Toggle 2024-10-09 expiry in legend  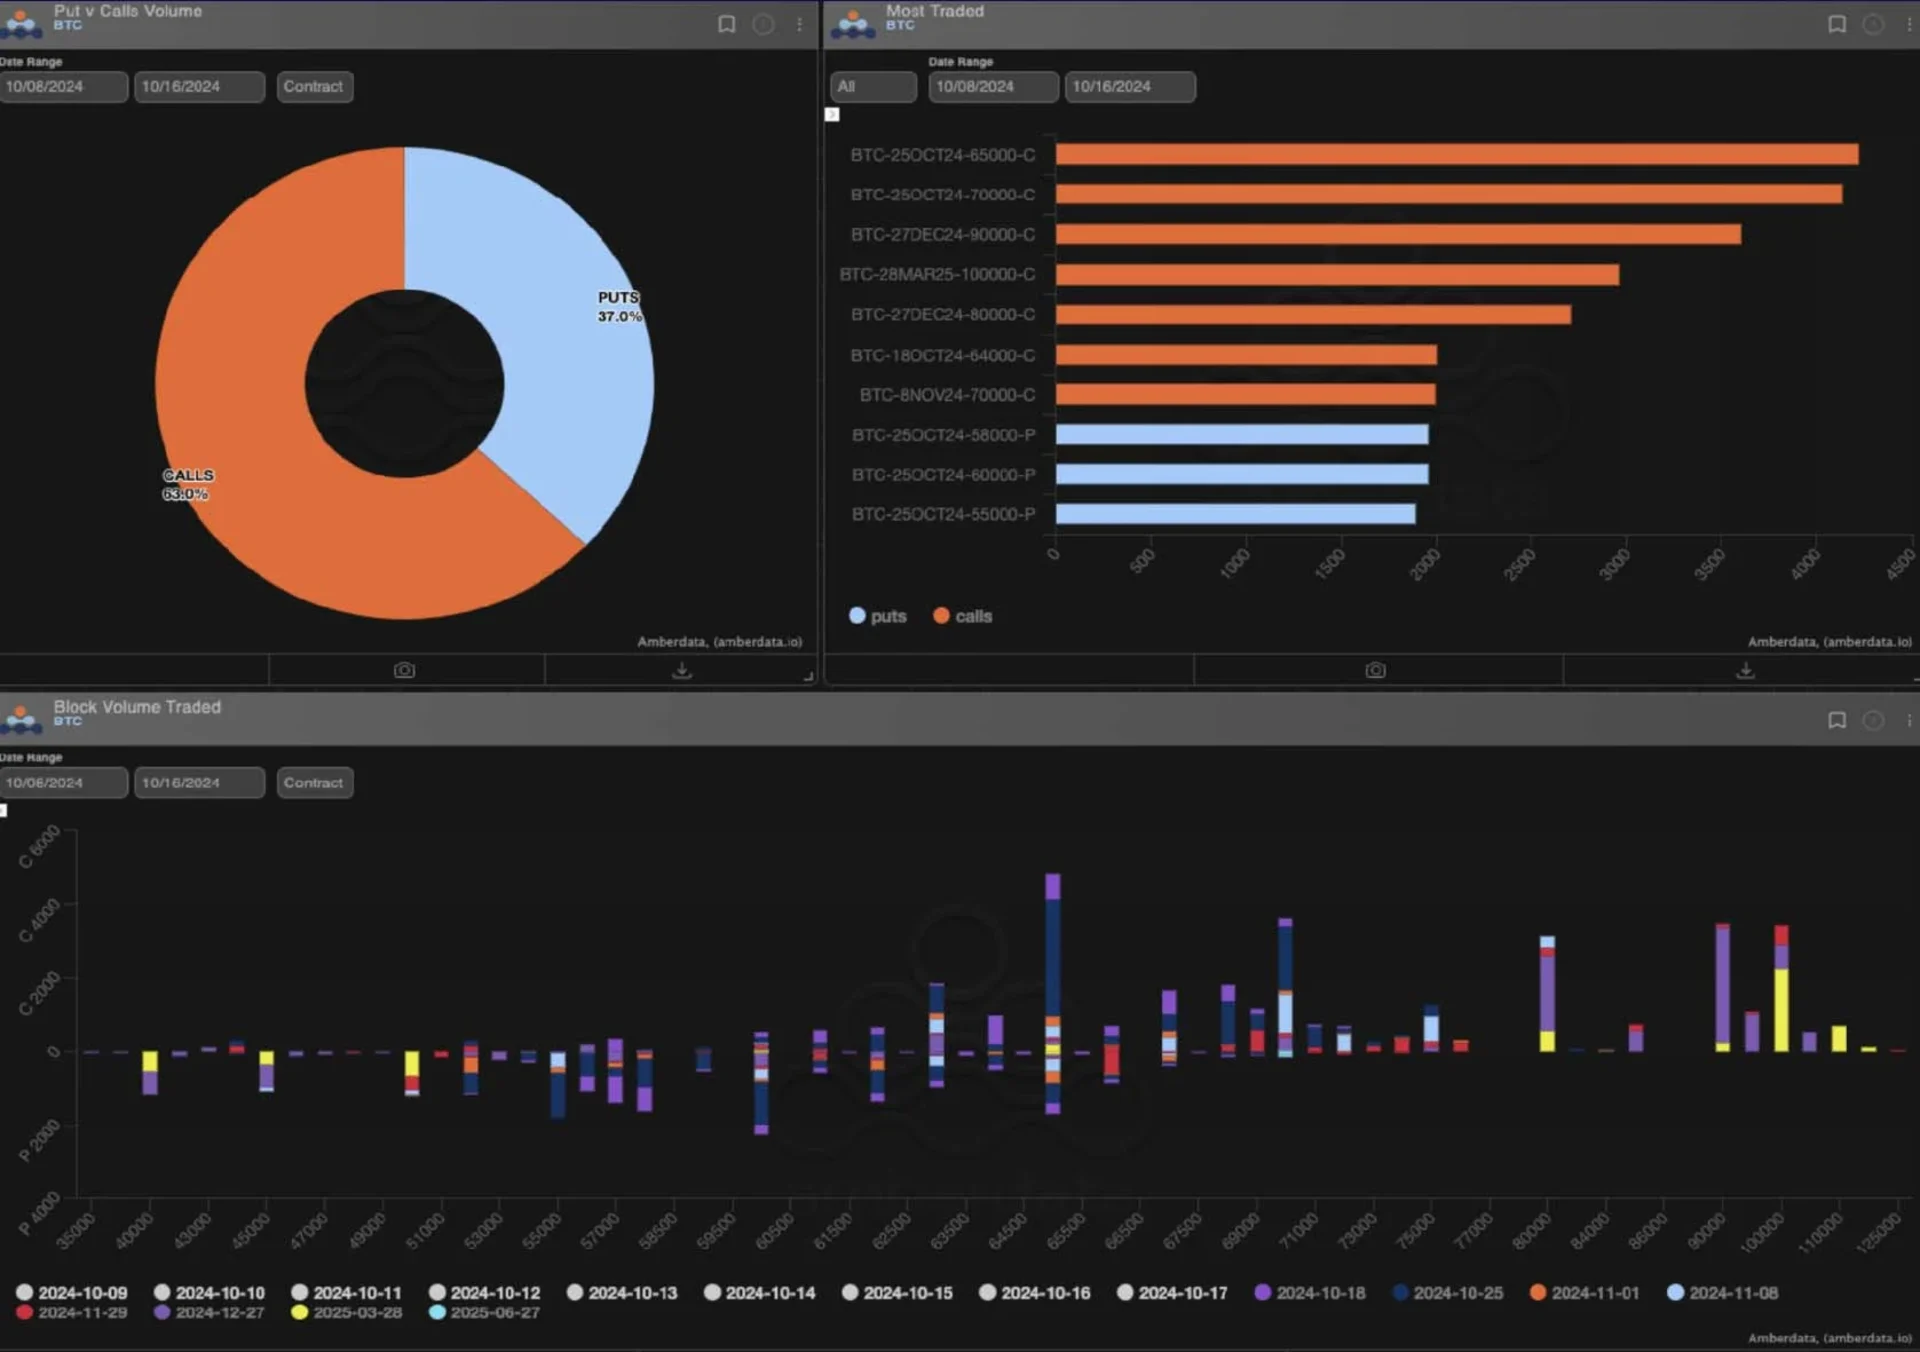pyautogui.click(x=72, y=1293)
